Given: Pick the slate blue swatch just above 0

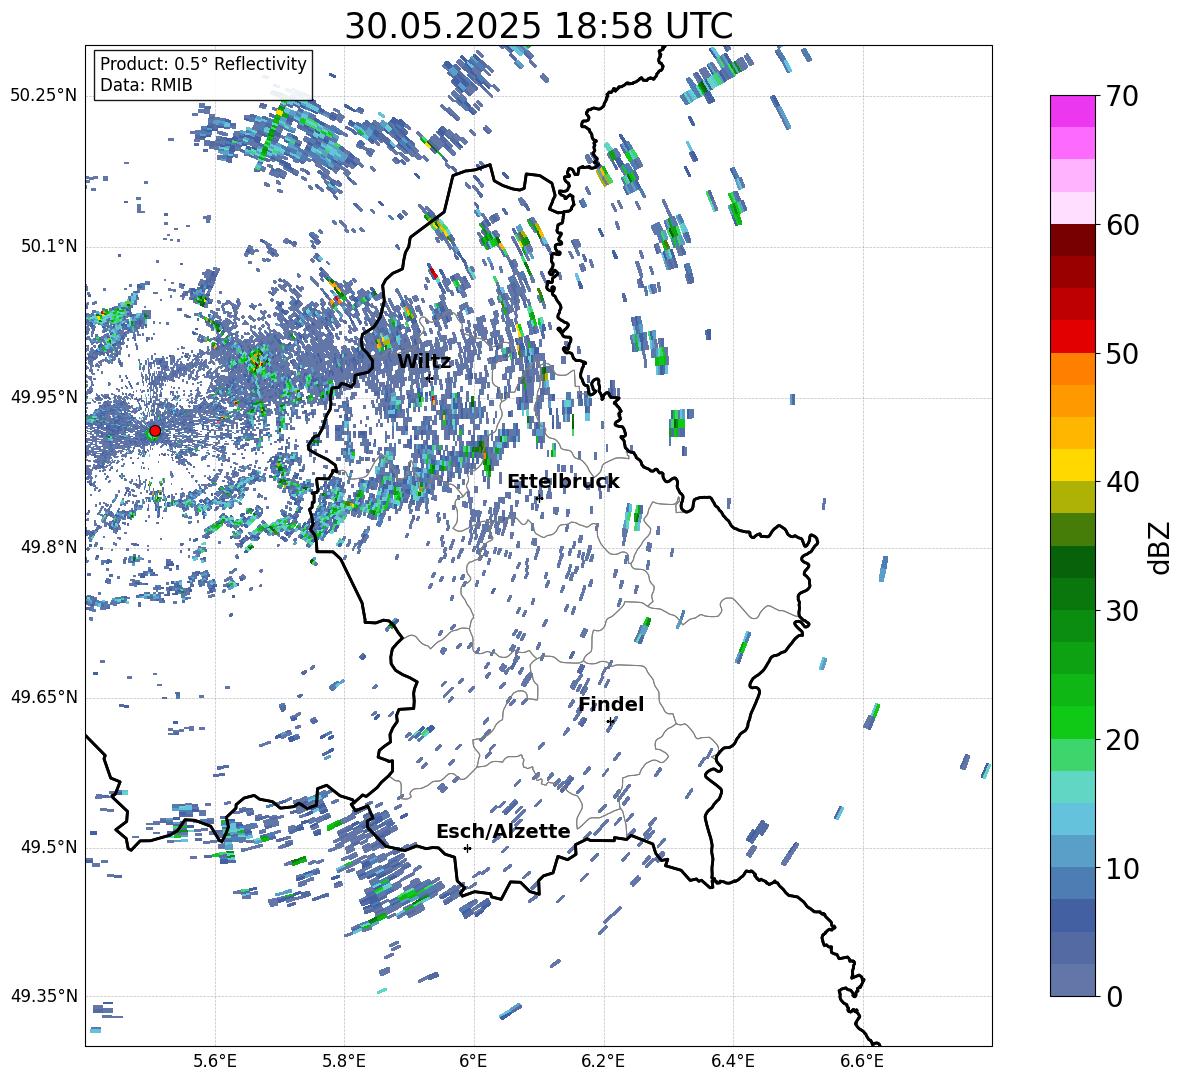Looking at the screenshot, I should (x=1072, y=980).
